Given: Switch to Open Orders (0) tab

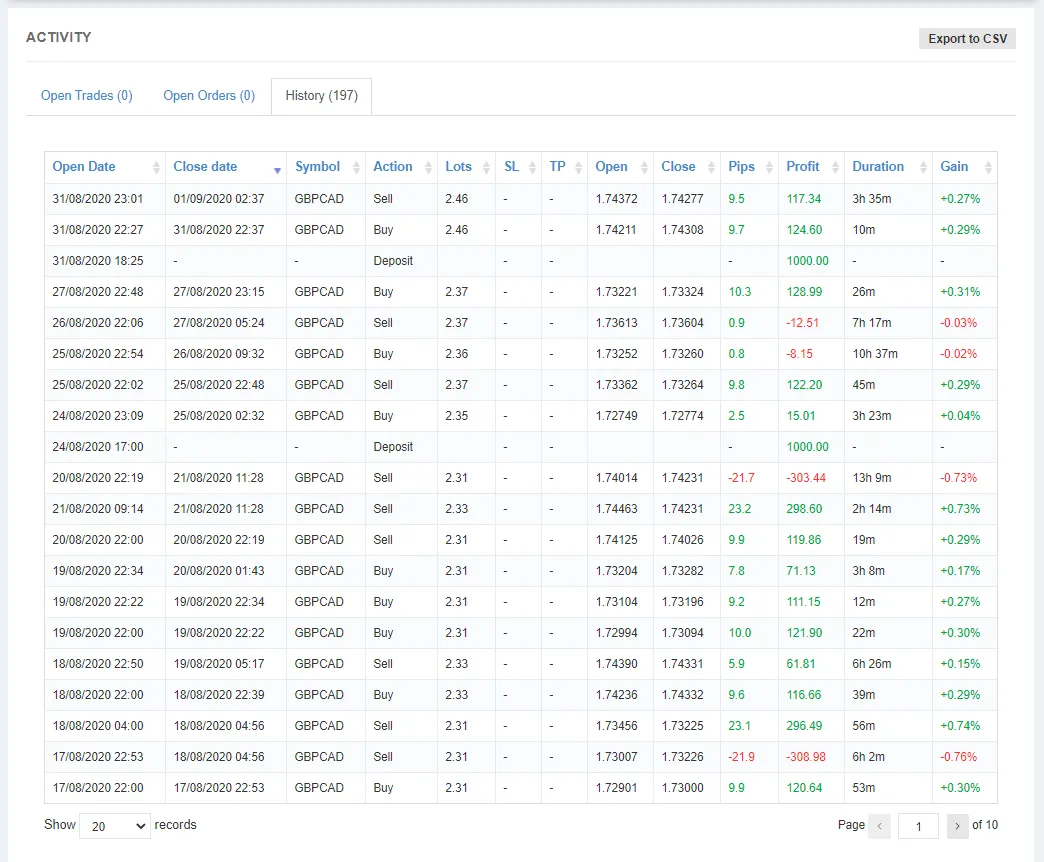Looking at the screenshot, I should 209,96.
